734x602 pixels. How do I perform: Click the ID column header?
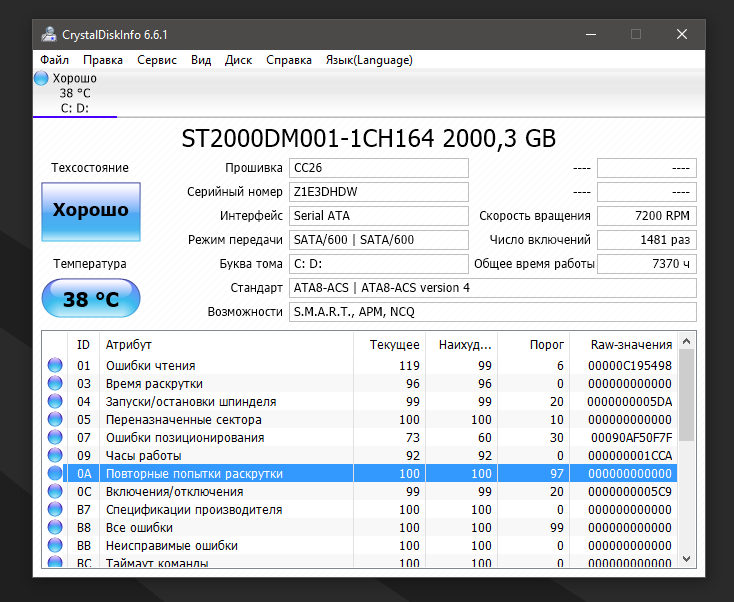coord(83,345)
